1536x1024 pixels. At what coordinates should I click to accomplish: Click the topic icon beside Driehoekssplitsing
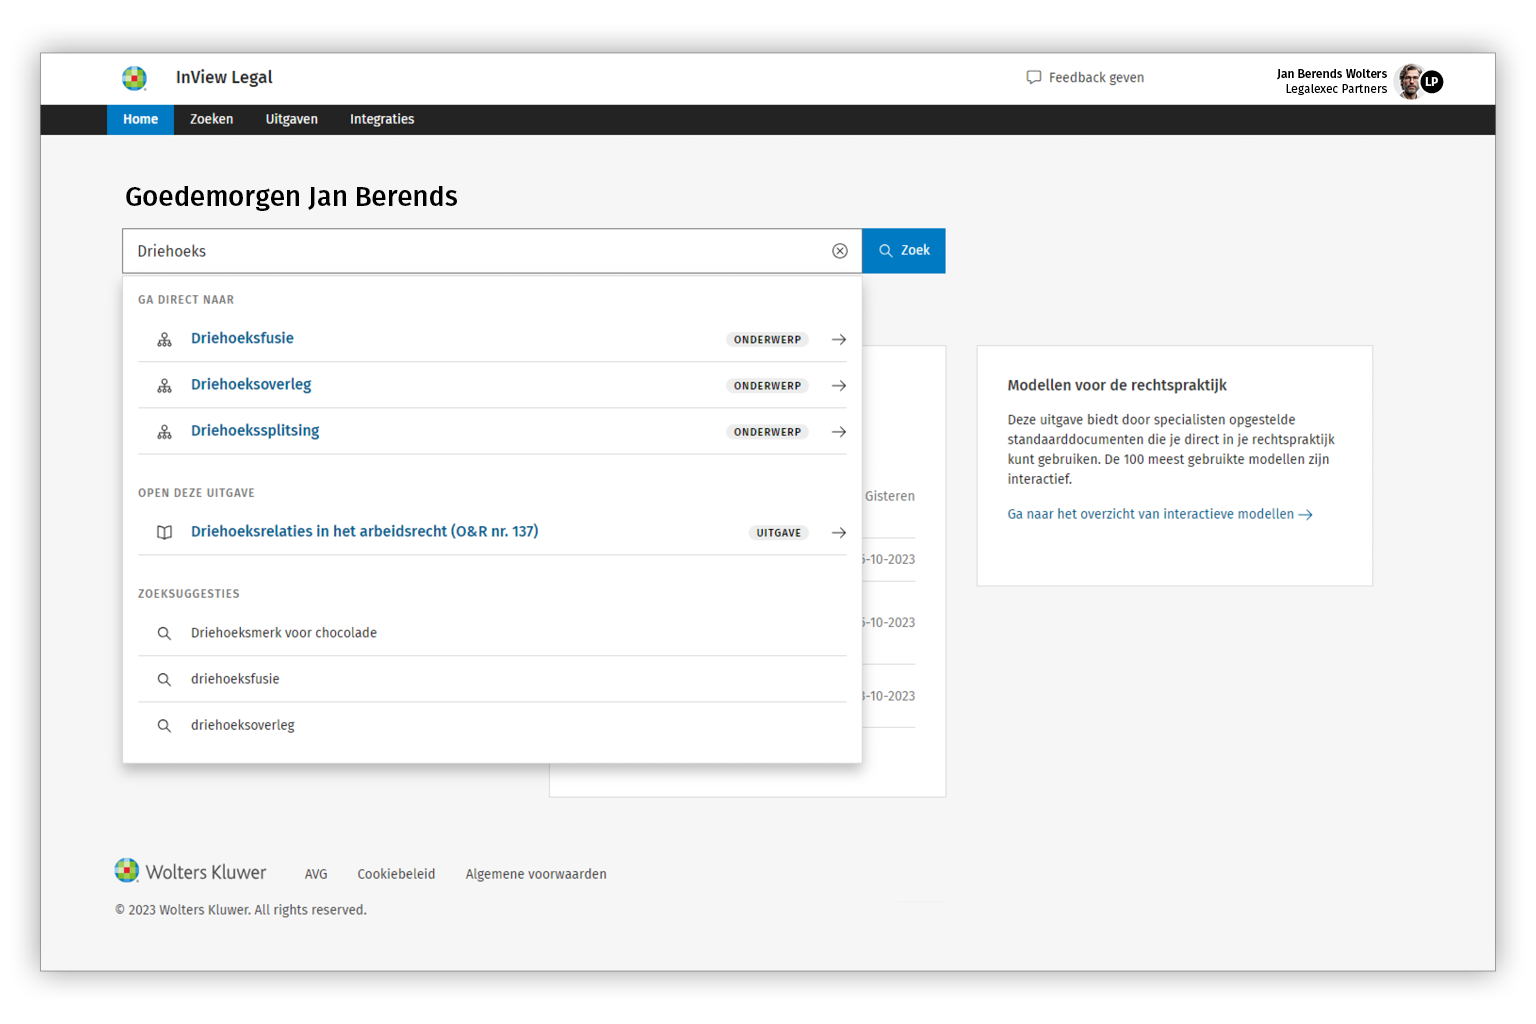[x=164, y=432]
